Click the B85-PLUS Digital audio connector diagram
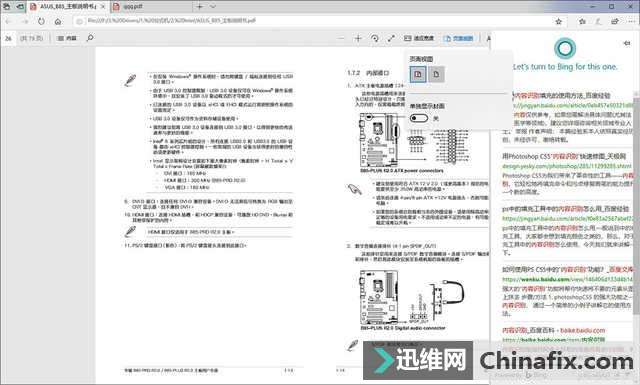 pyautogui.click(x=411, y=297)
